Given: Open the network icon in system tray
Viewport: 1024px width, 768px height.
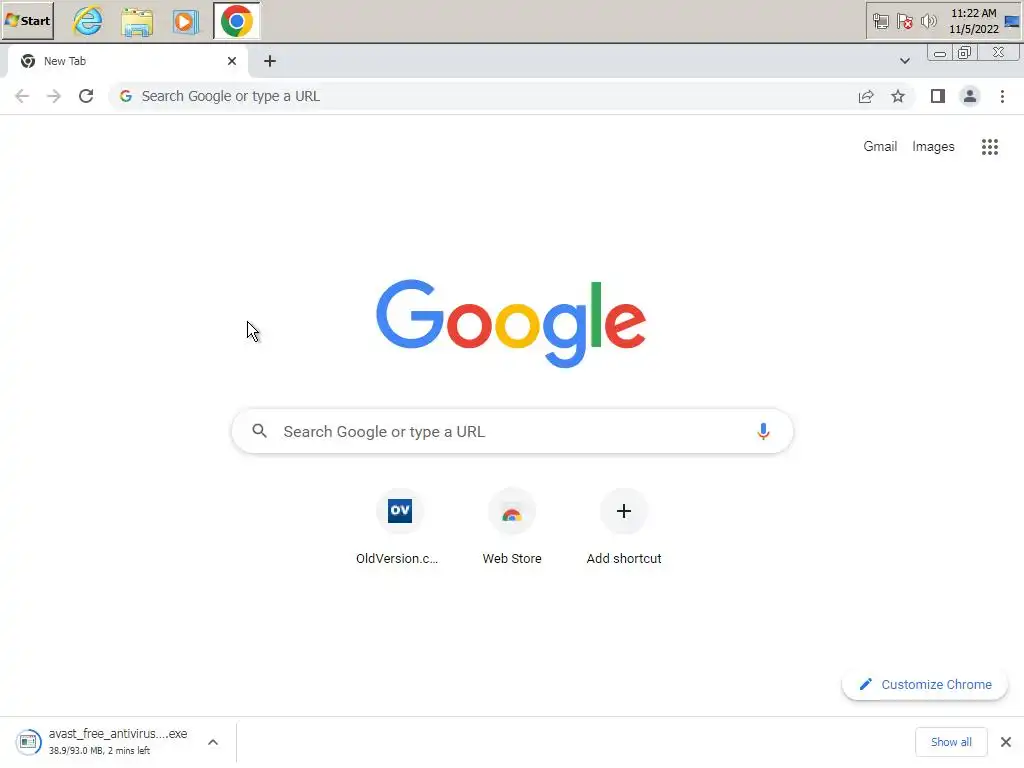Looking at the screenshot, I should coord(880,22).
